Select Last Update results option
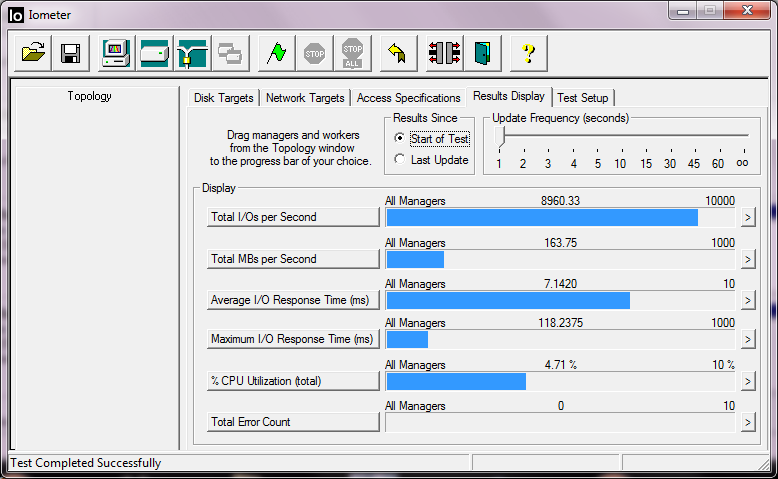The image size is (778, 479). tap(431, 160)
